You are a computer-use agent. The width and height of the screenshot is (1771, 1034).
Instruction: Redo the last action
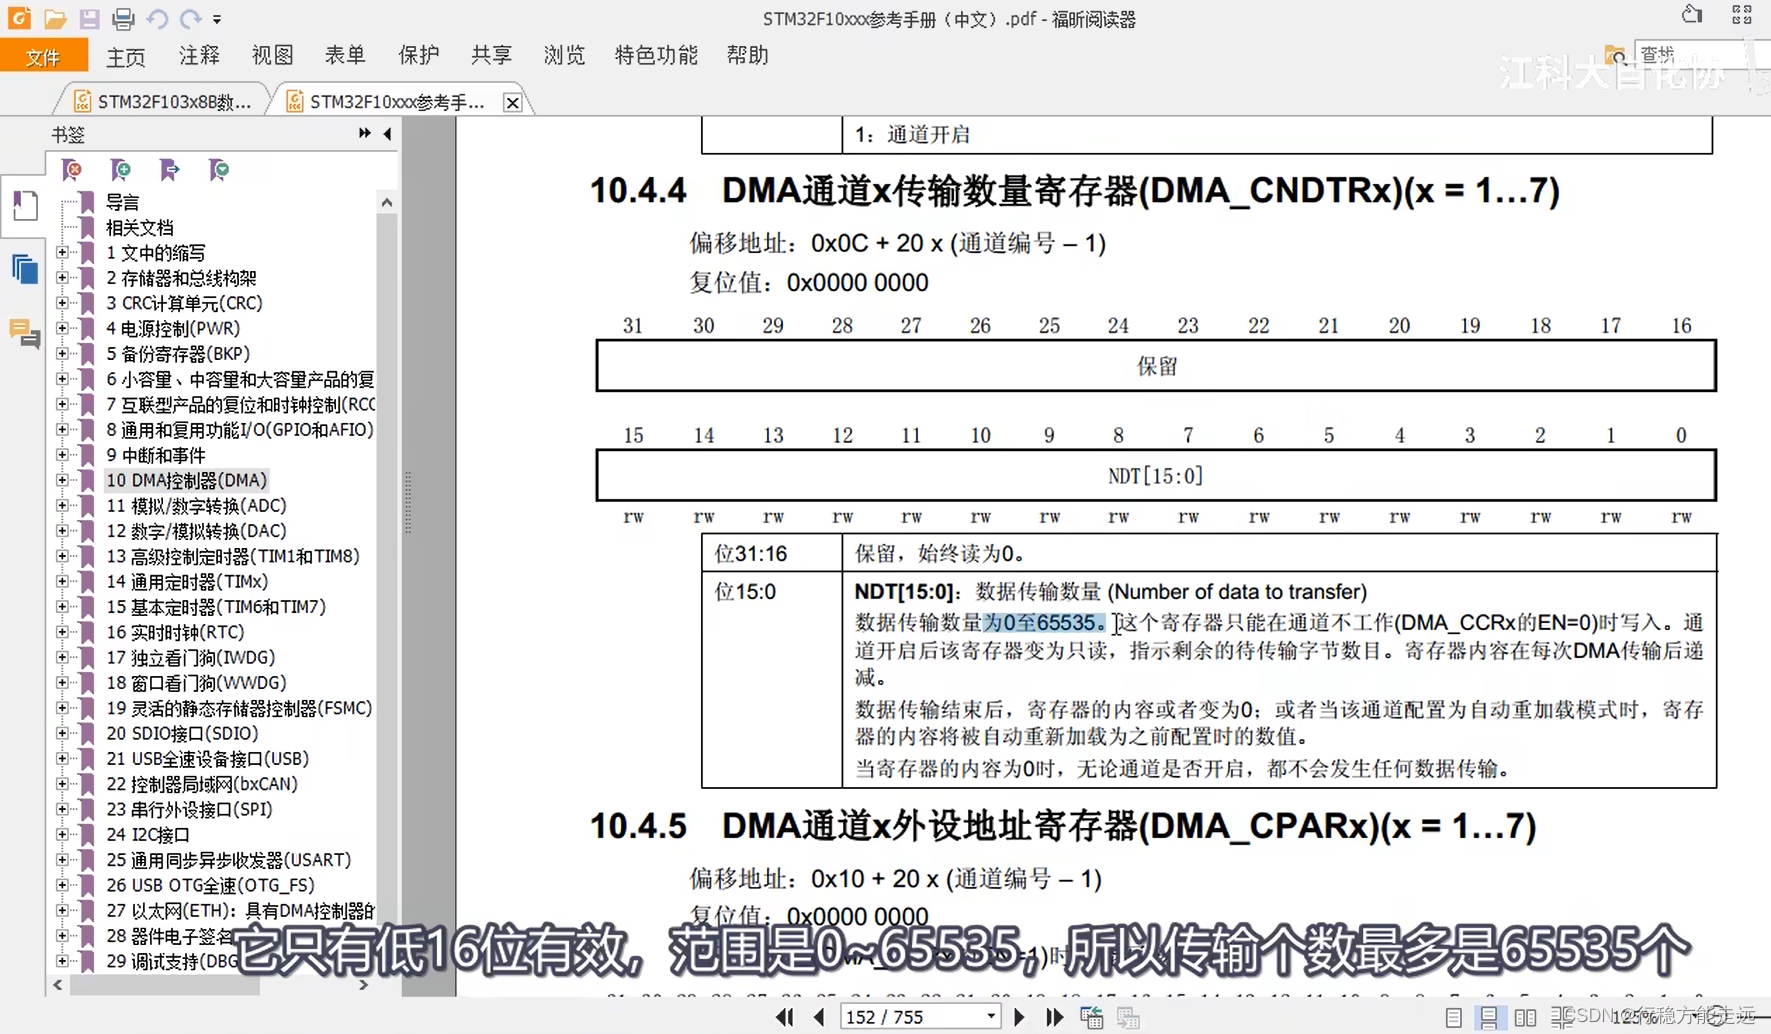[190, 19]
